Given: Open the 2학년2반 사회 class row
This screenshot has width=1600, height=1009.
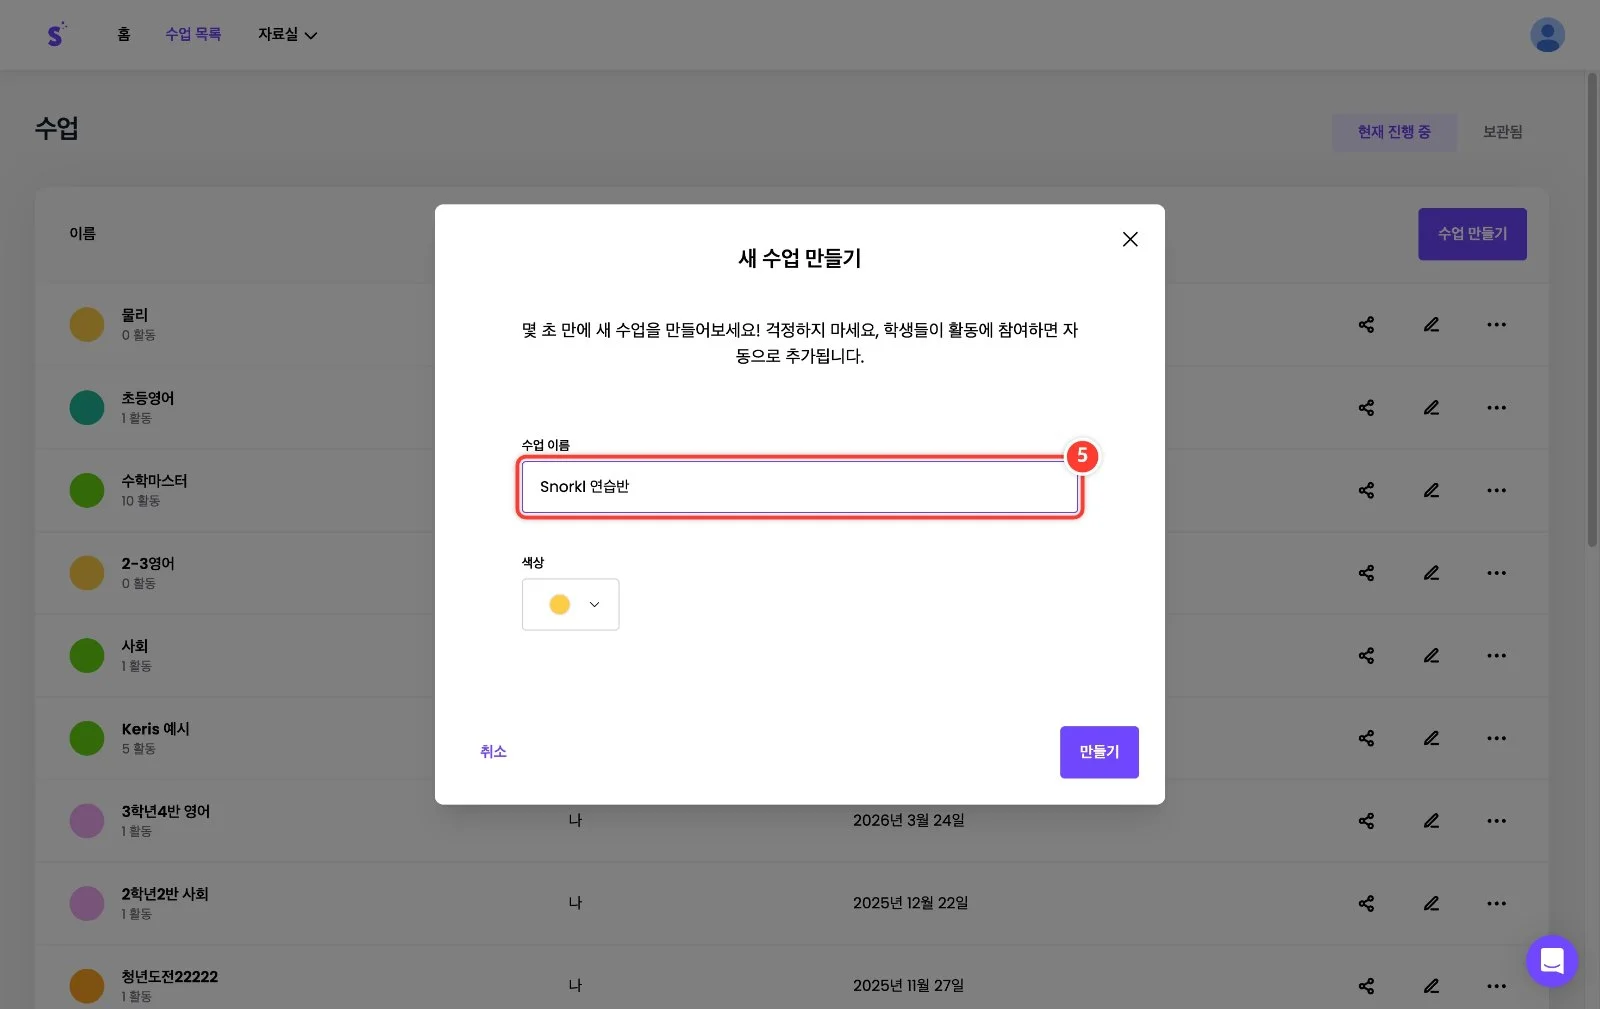Looking at the screenshot, I should (791, 904).
